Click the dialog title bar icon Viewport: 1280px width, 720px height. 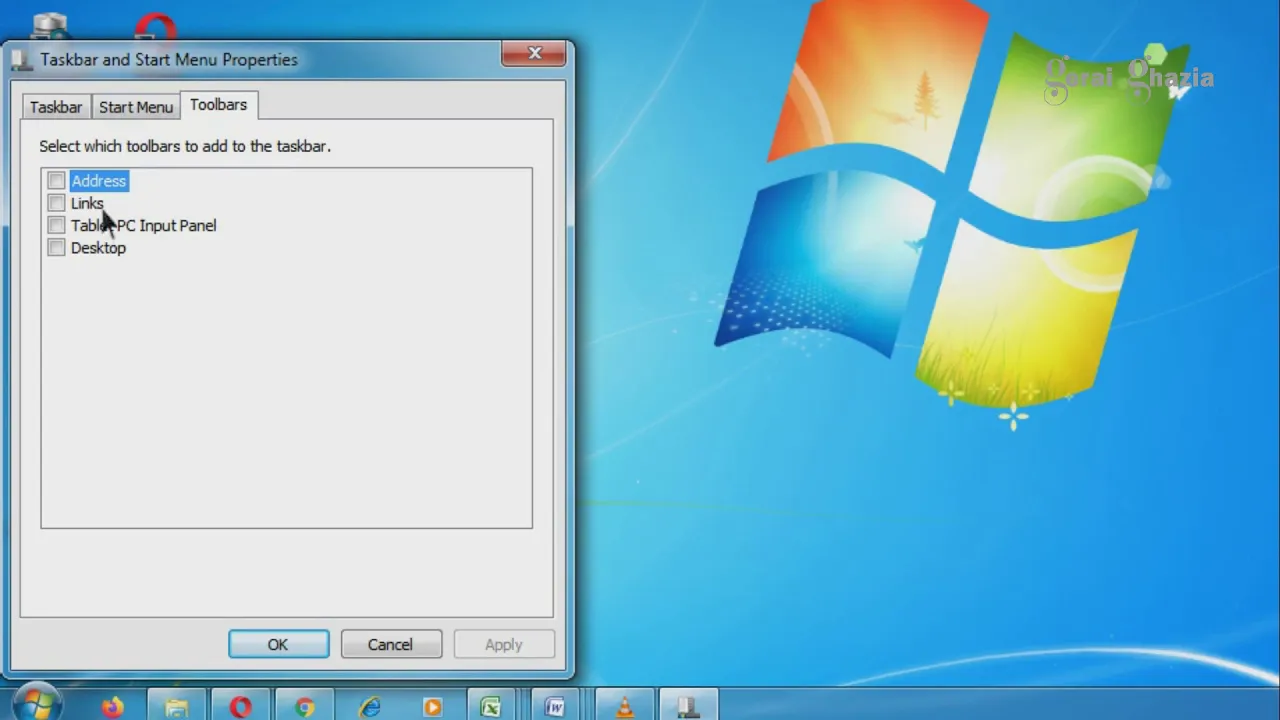coord(22,60)
